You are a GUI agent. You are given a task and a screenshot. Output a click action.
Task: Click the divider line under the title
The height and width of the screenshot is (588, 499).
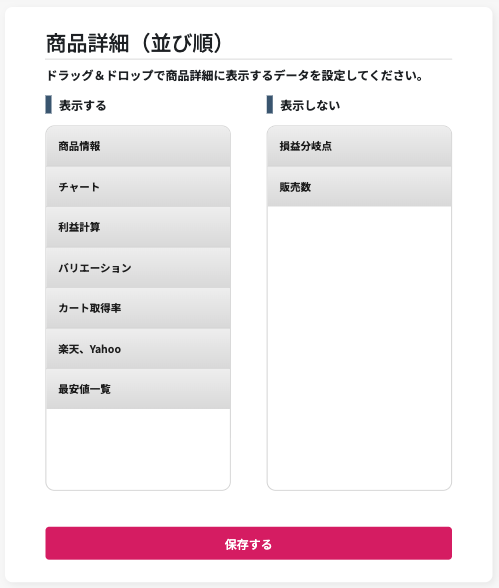coord(249,59)
